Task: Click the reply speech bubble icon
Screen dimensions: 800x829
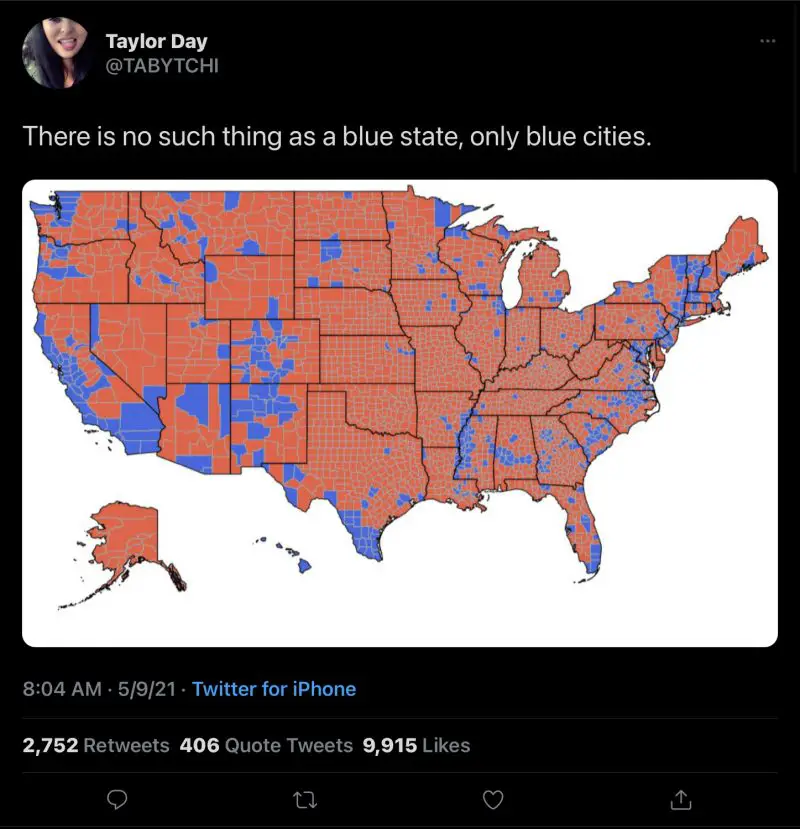Action: (x=117, y=799)
